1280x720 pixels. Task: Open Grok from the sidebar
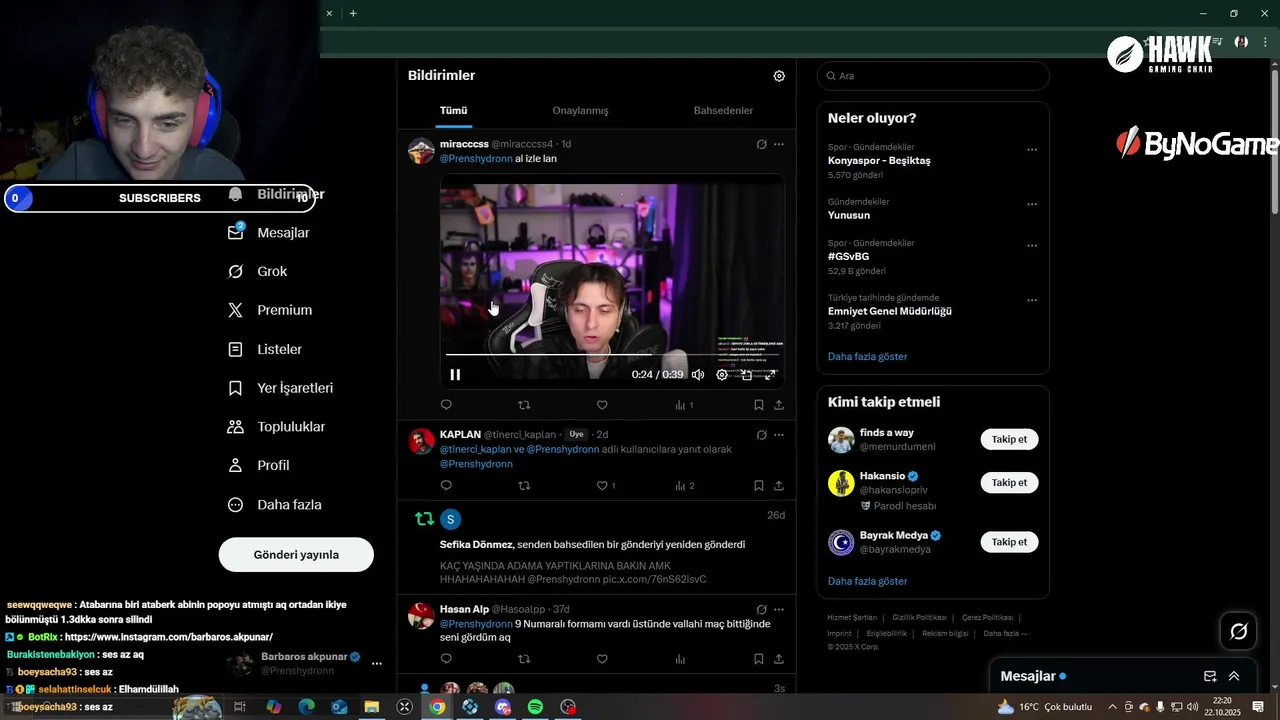tap(257, 272)
